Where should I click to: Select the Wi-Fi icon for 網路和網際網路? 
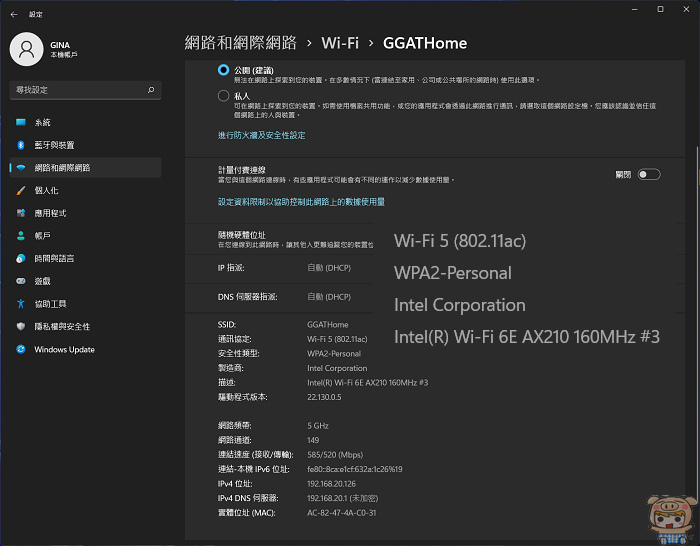(x=21, y=168)
